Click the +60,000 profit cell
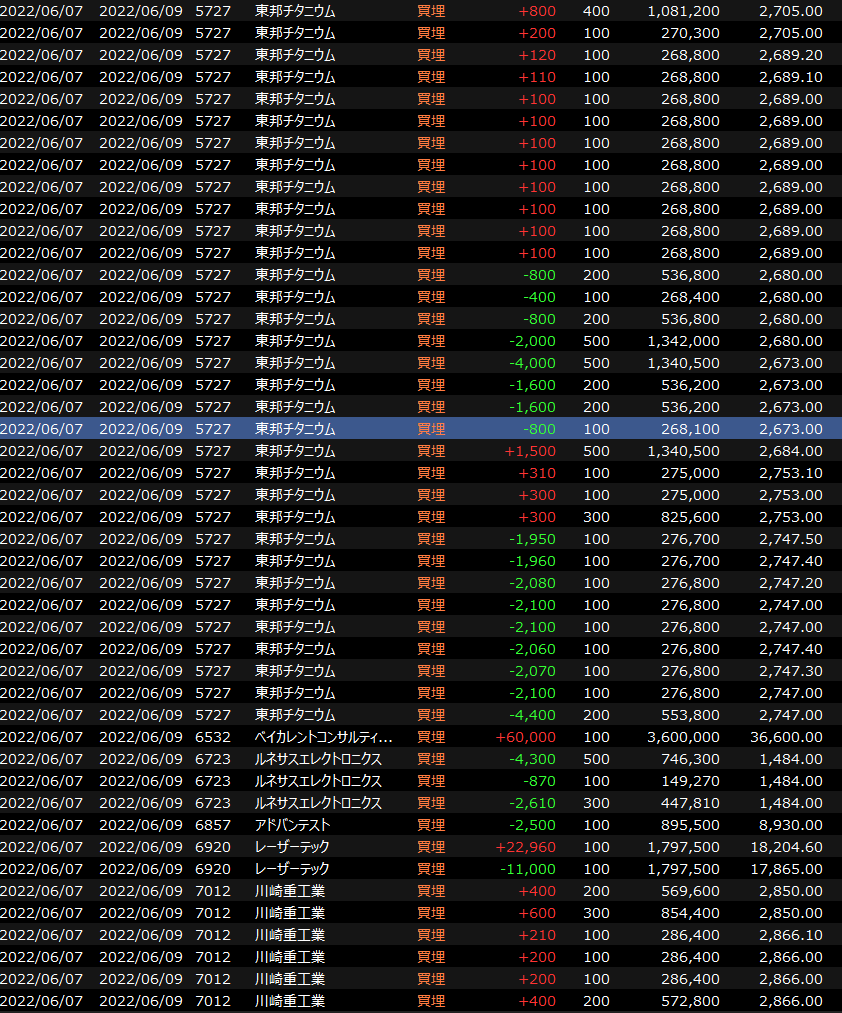 526,737
